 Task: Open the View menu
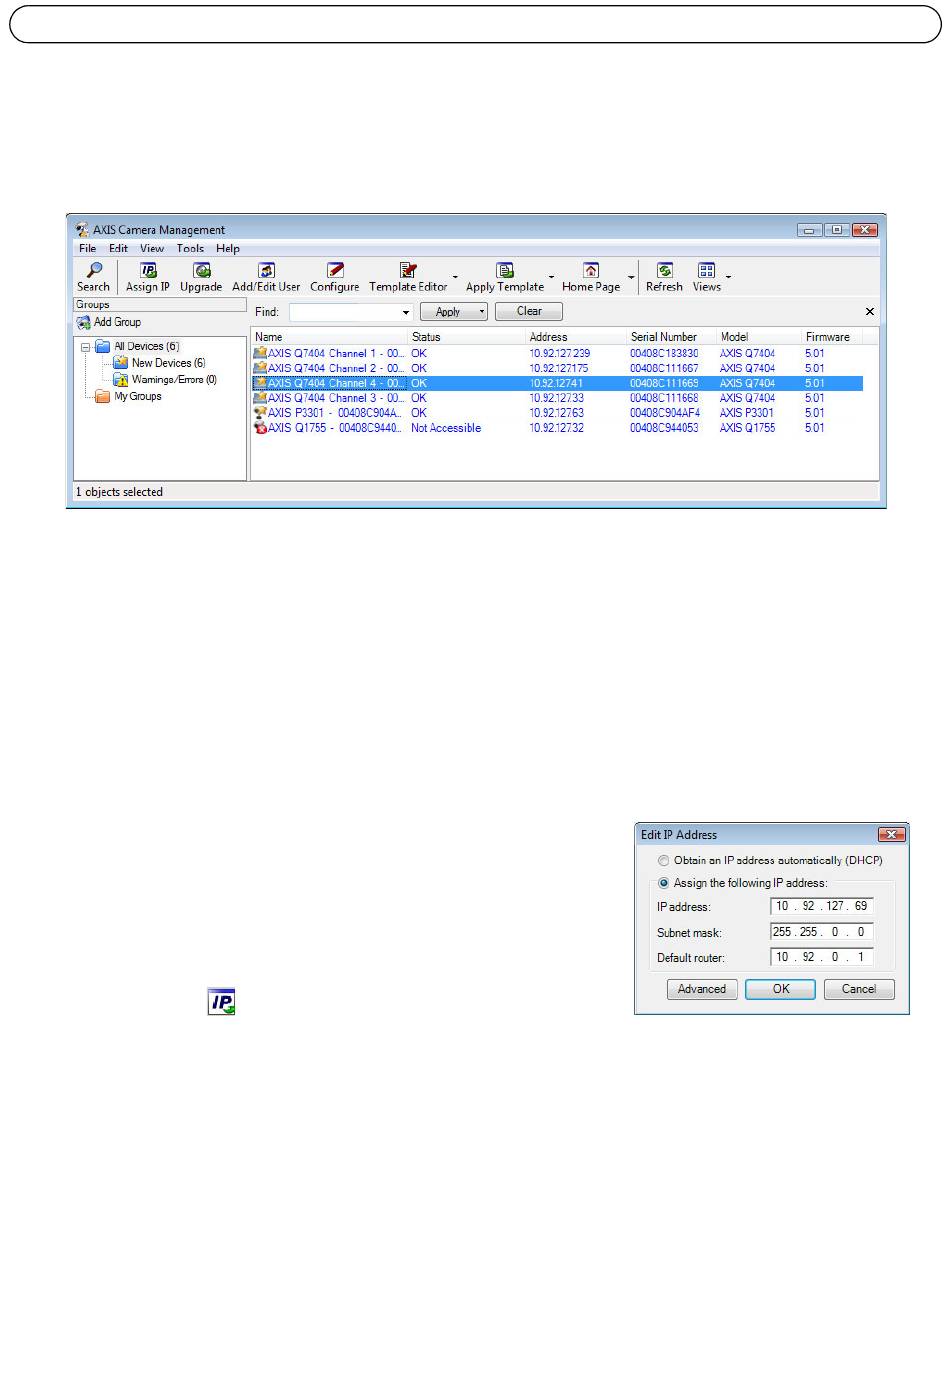tap(152, 249)
